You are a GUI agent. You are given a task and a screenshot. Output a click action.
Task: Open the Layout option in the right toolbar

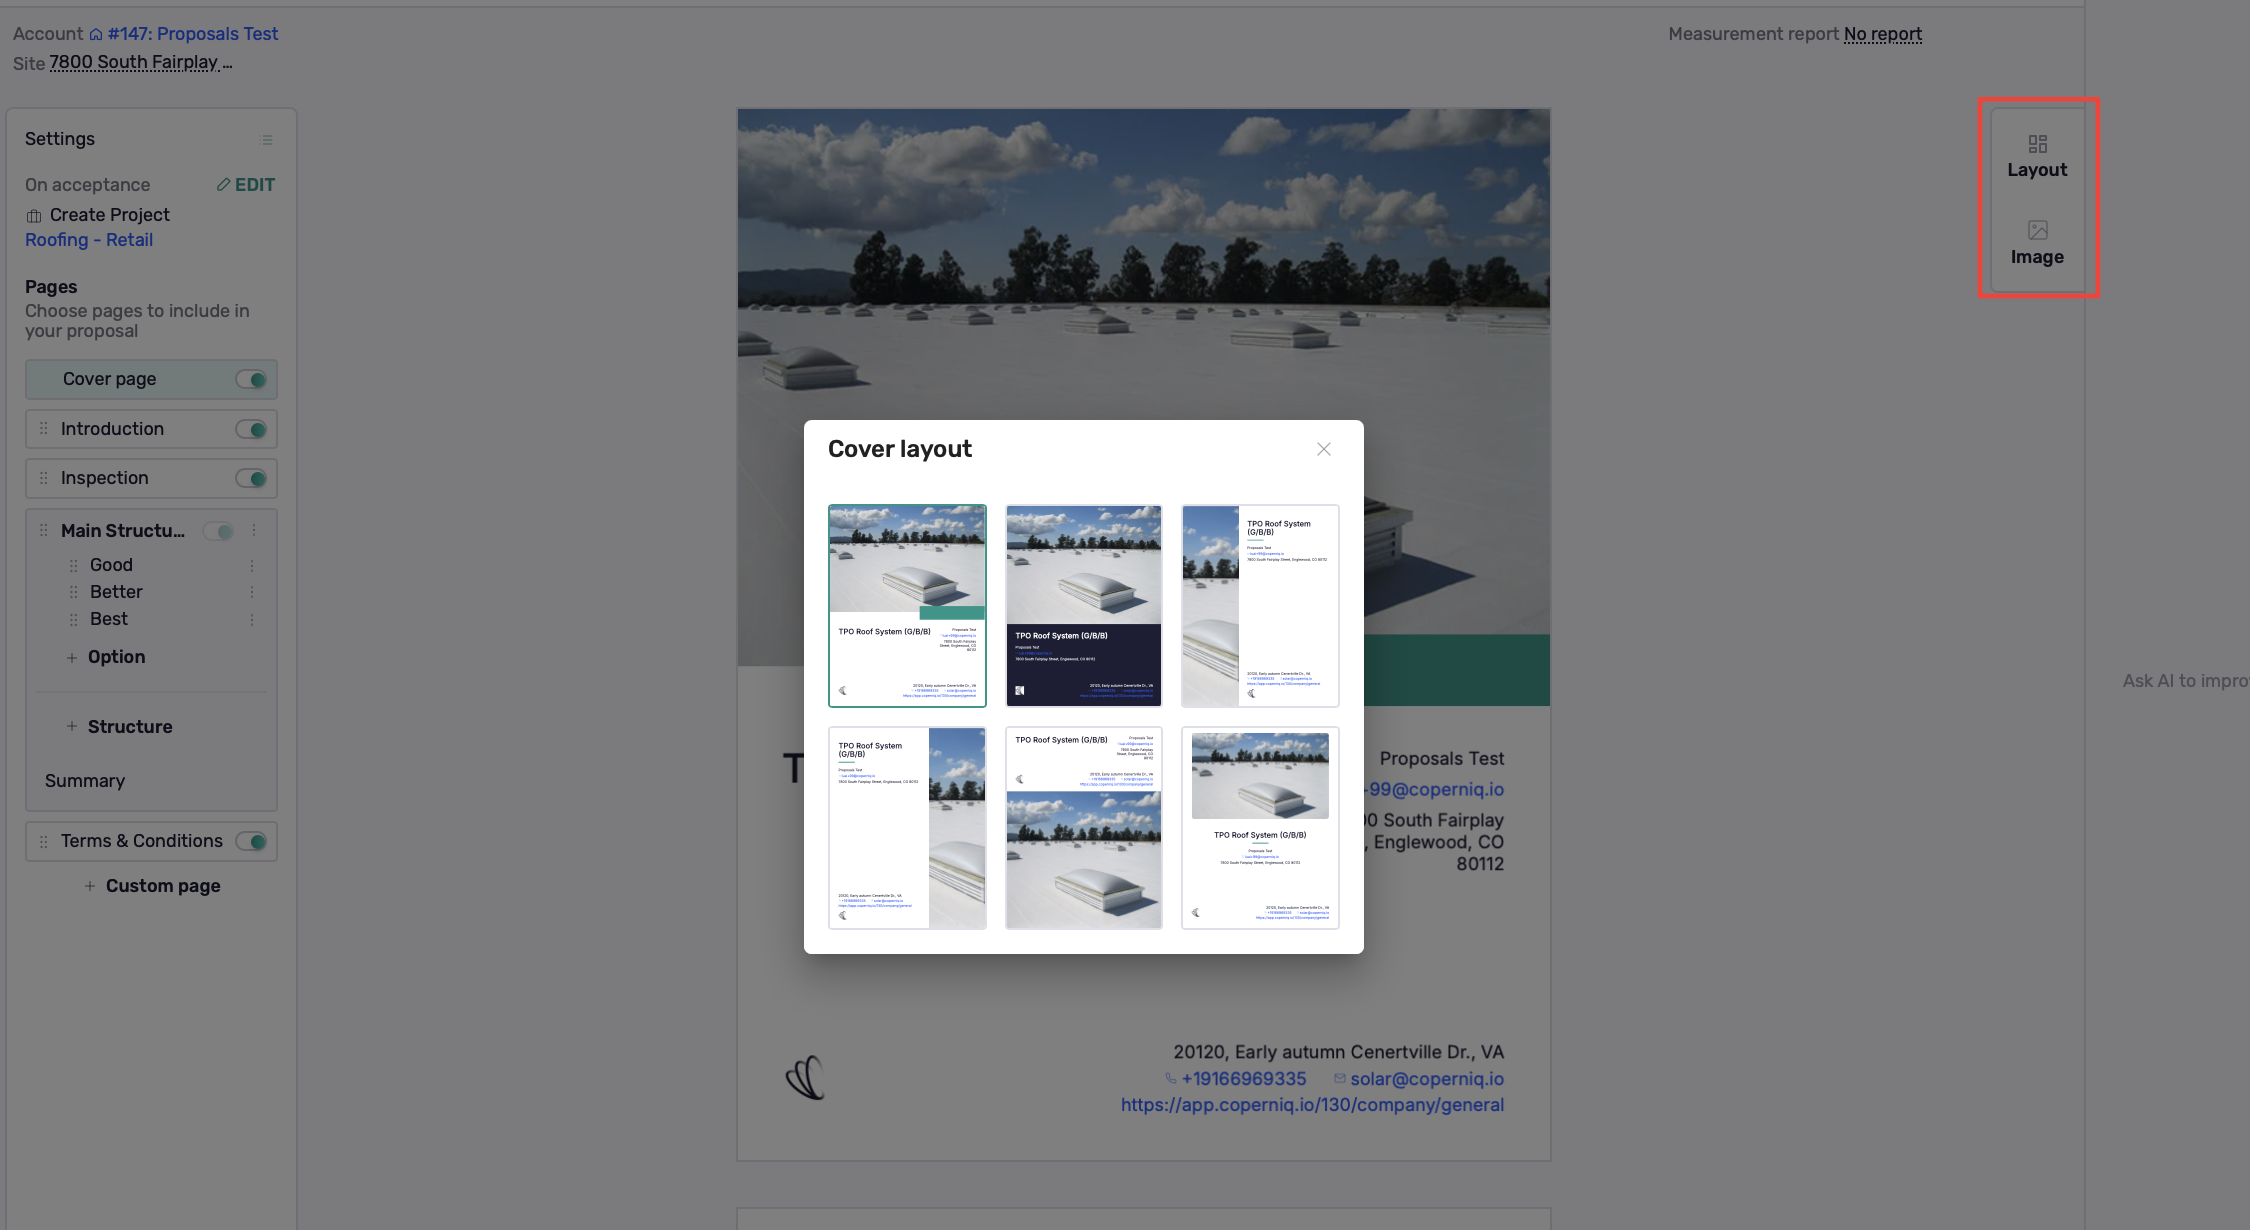pos(2037,157)
